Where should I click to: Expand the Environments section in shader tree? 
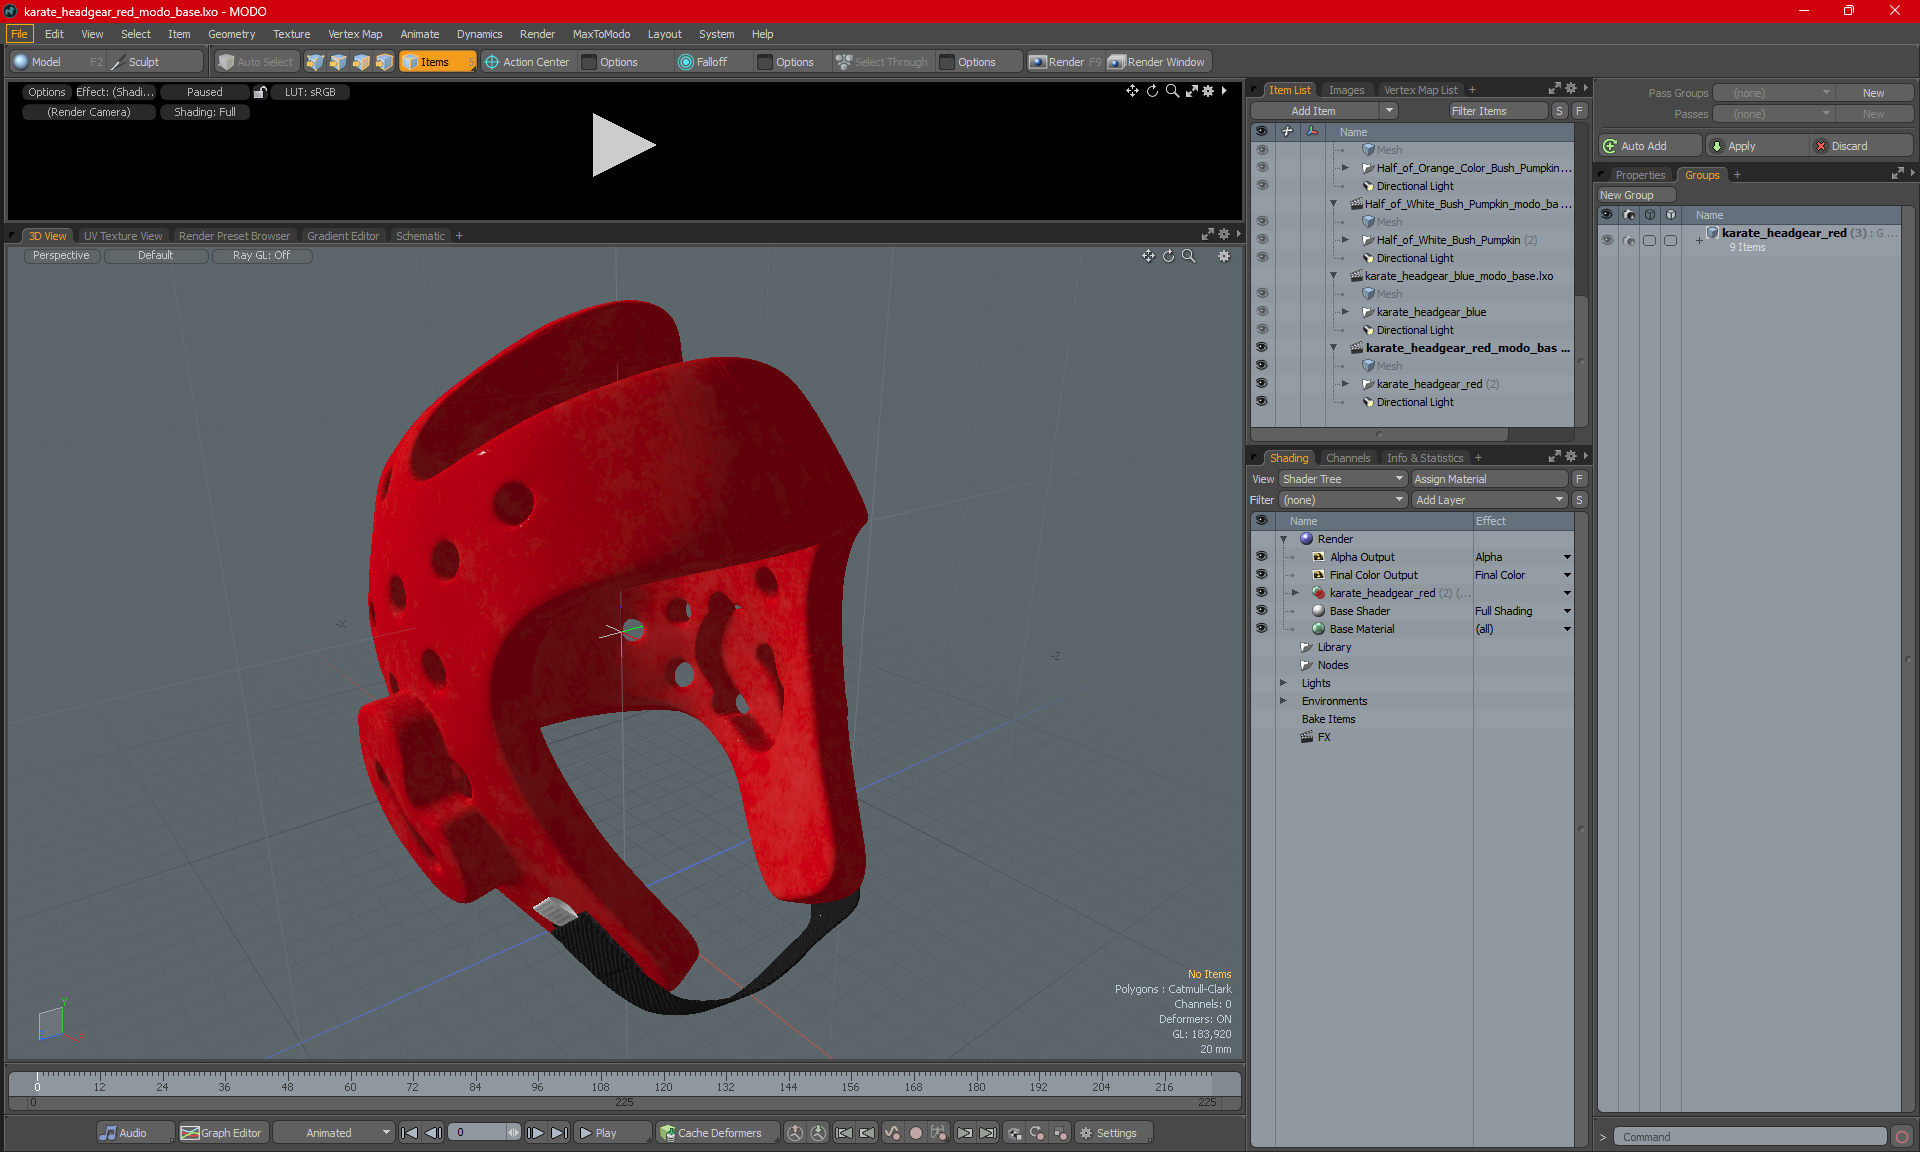[x=1282, y=699]
